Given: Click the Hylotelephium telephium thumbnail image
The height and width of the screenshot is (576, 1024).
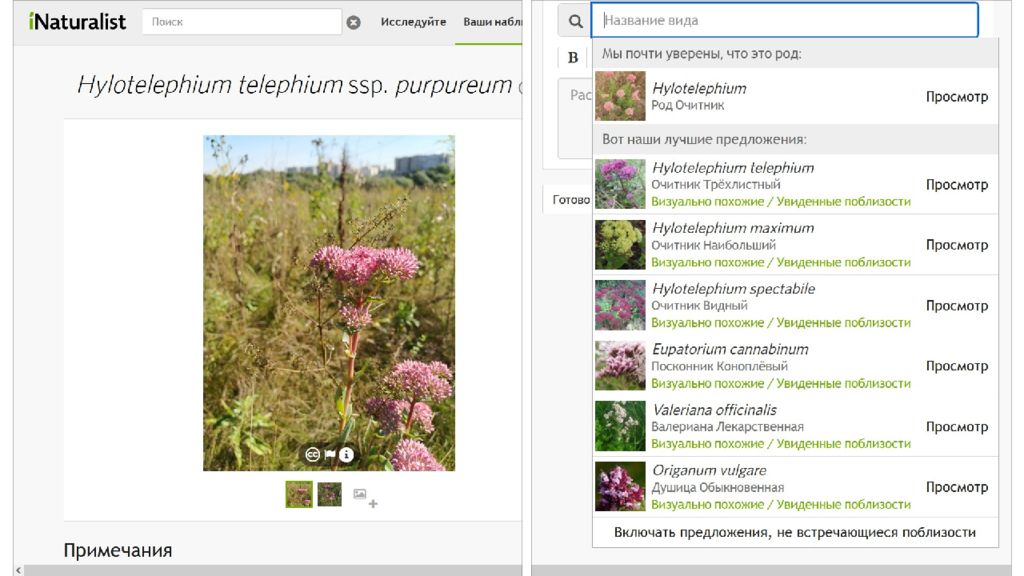Looking at the screenshot, I should coord(620,184).
